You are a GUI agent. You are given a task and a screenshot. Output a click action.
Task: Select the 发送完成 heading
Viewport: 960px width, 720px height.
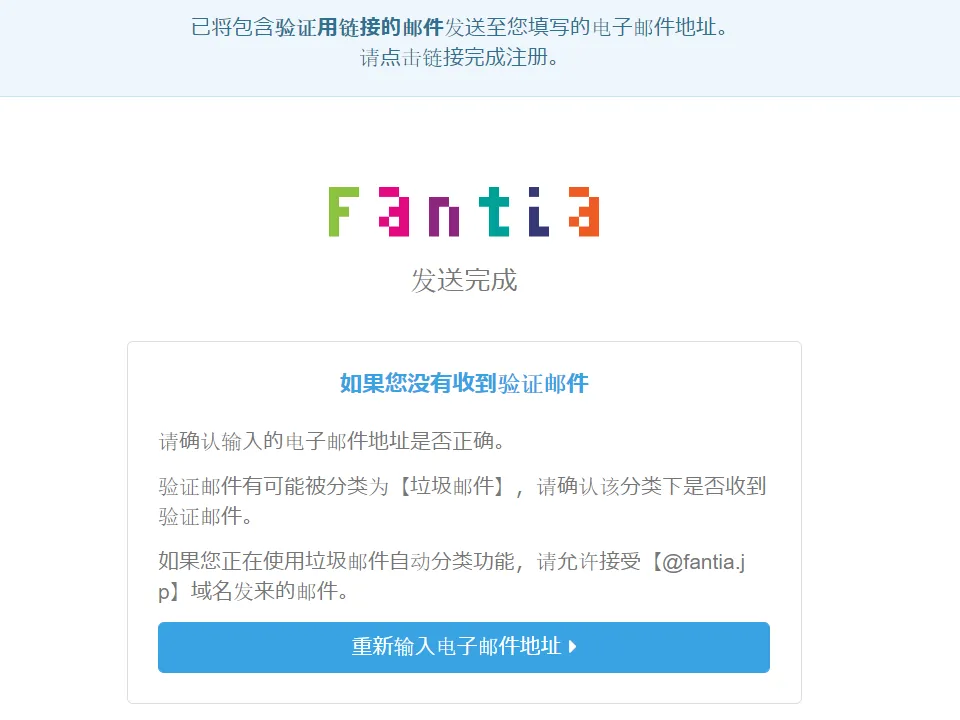(463, 280)
